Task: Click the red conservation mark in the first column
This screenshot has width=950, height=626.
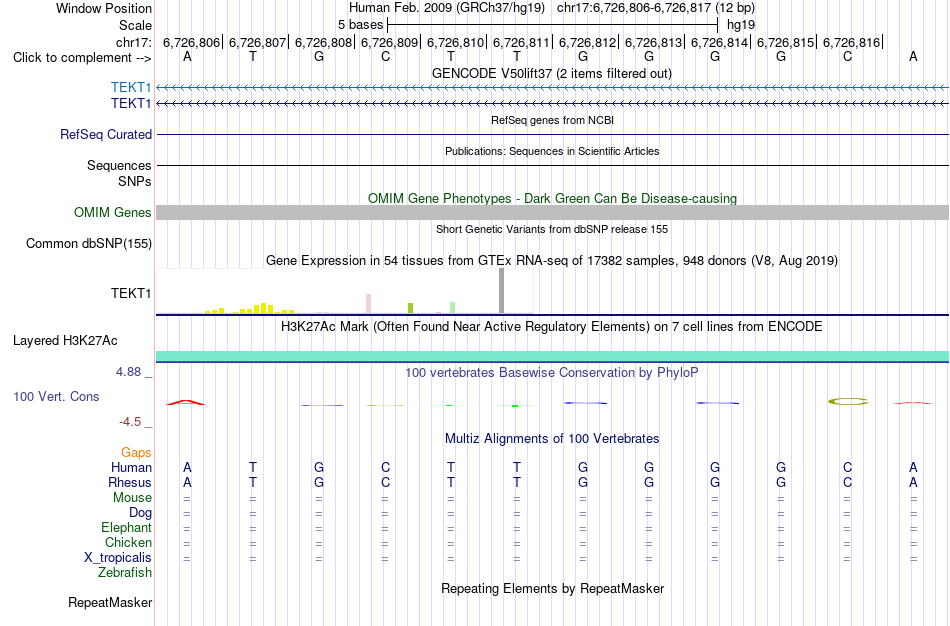Action: click(186, 402)
